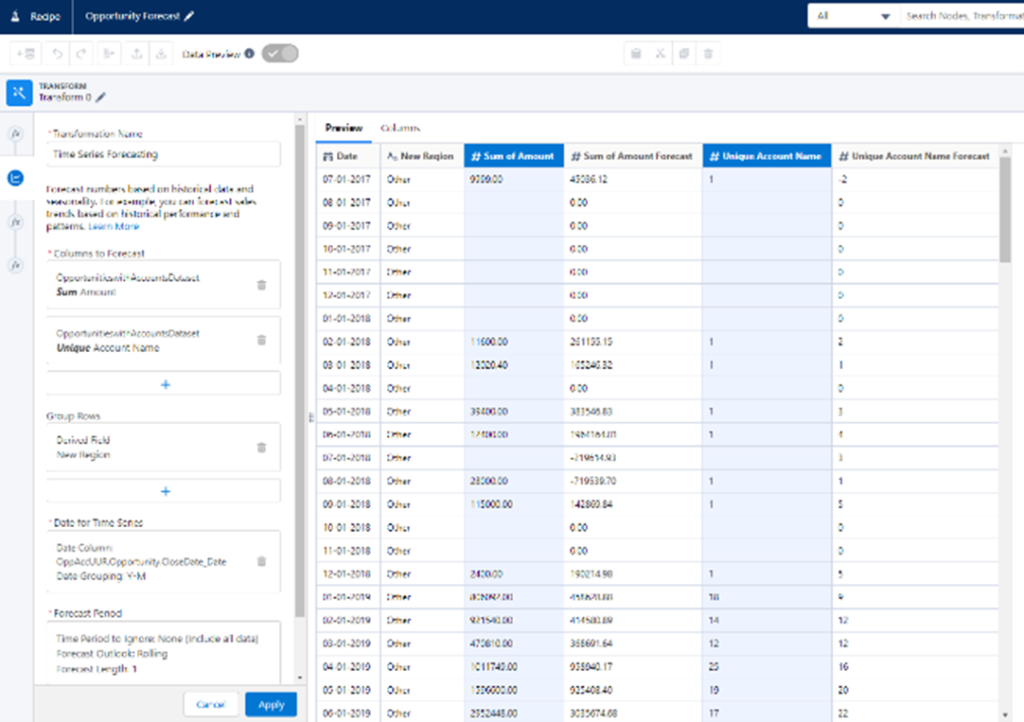
Task: Click the add node icon on the toolbar
Action: coord(26,53)
